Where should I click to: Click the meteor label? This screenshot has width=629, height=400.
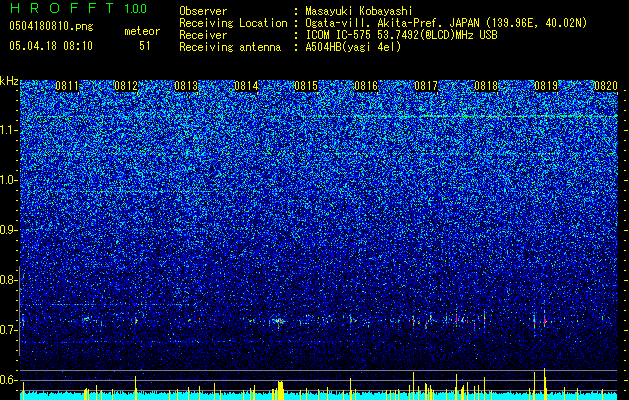[x=142, y=31]
